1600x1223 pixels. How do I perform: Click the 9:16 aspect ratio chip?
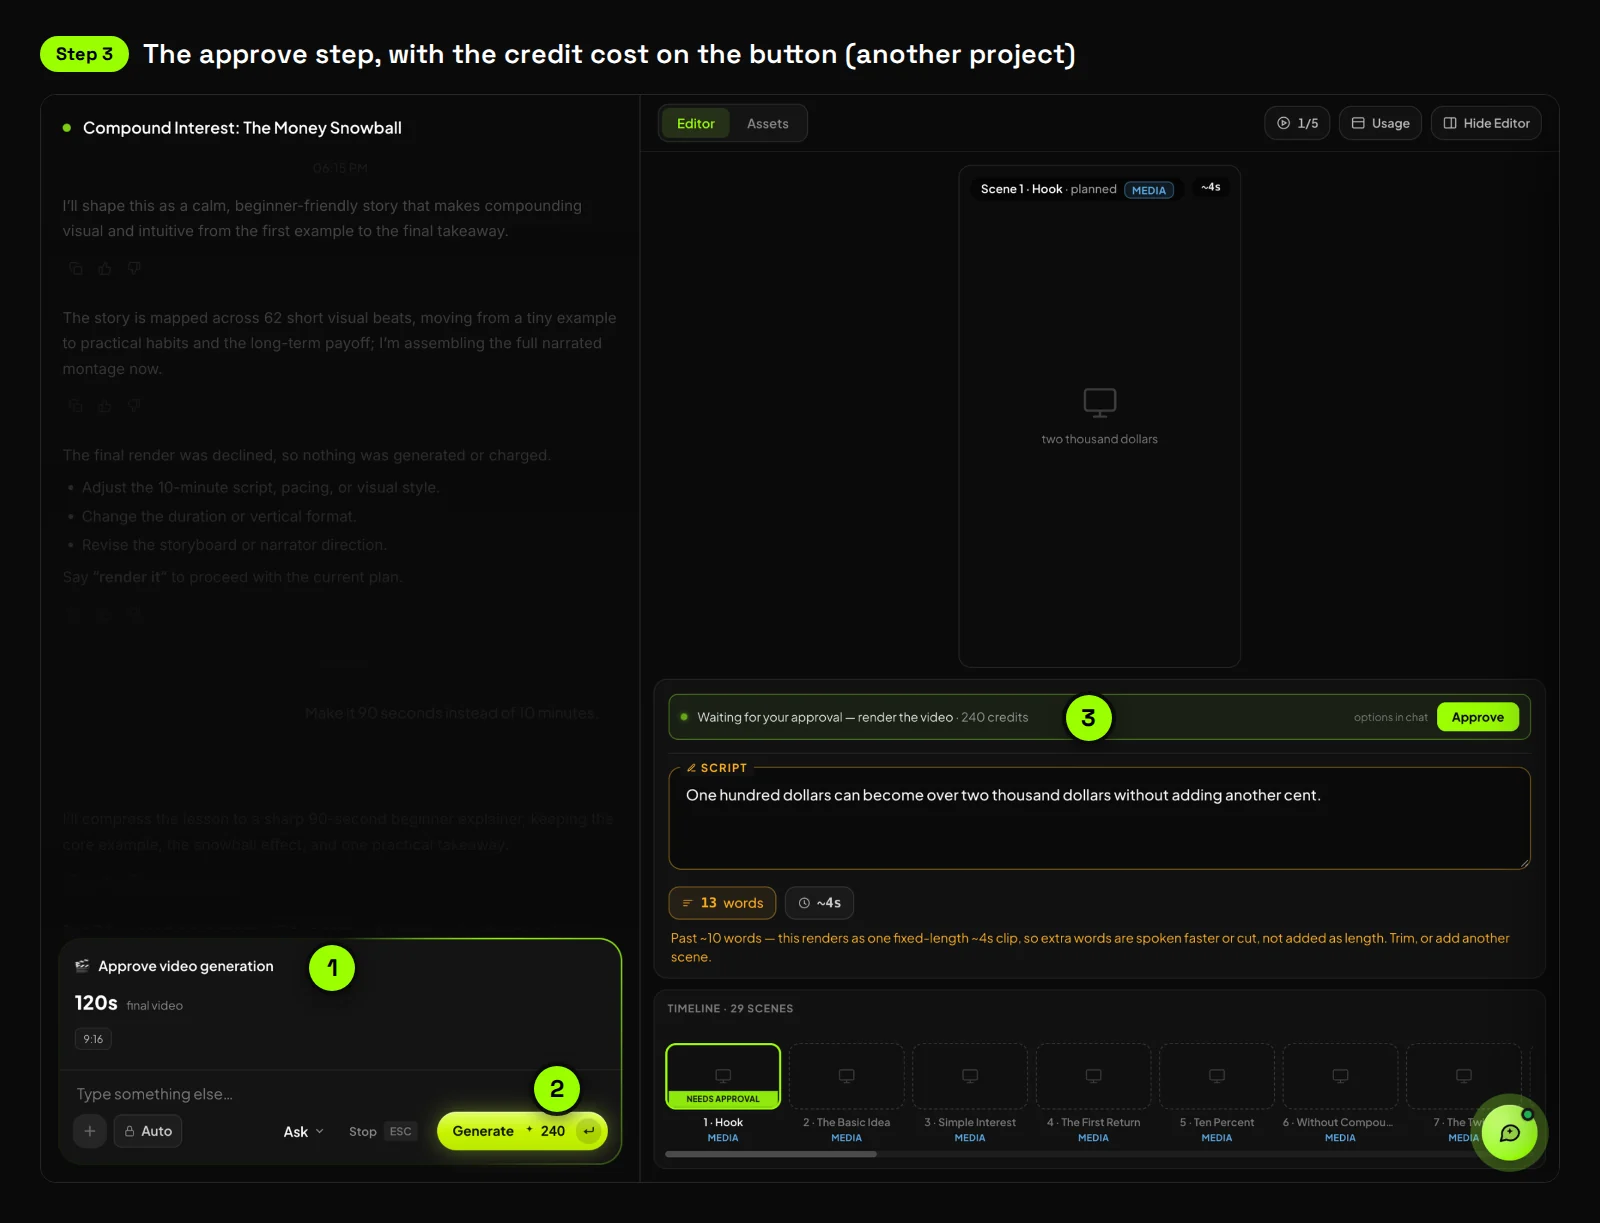coord(93,1039)
